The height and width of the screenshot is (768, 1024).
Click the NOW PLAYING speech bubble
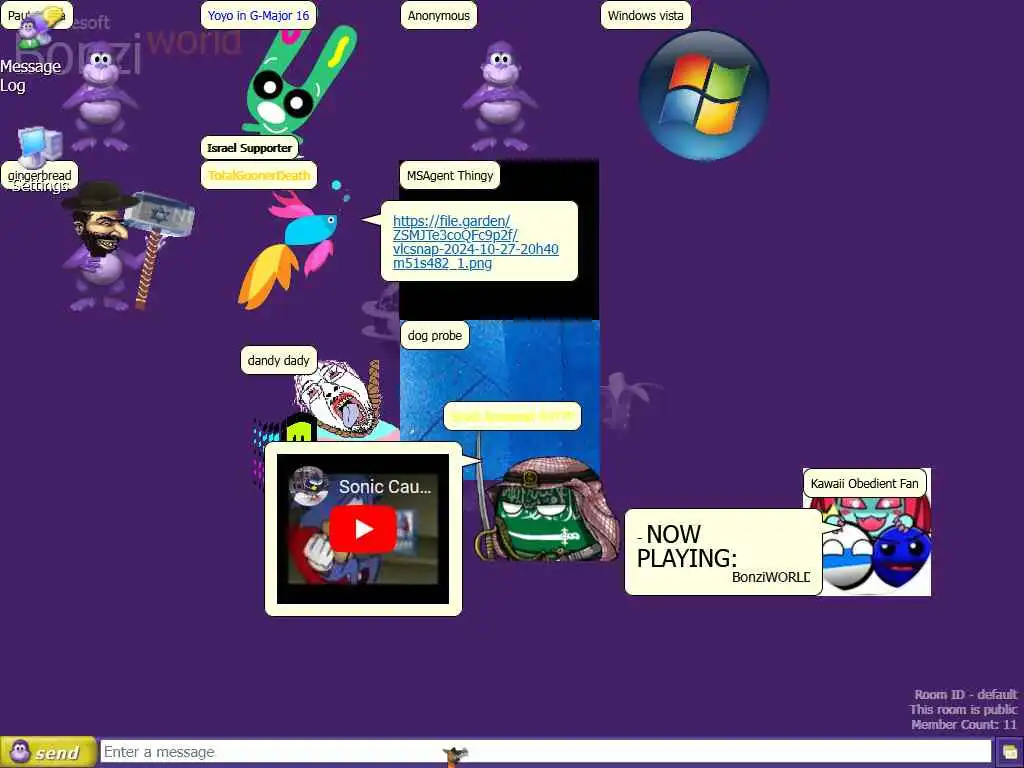[x=723, y=552]
